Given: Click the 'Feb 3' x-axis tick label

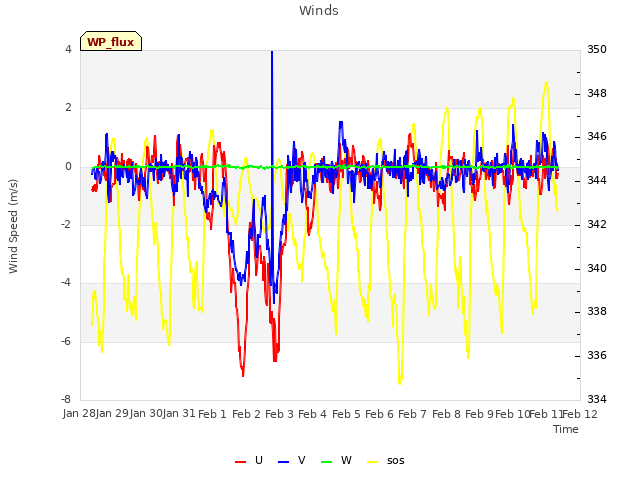Looking at the screenshot, I should (279, 414).
